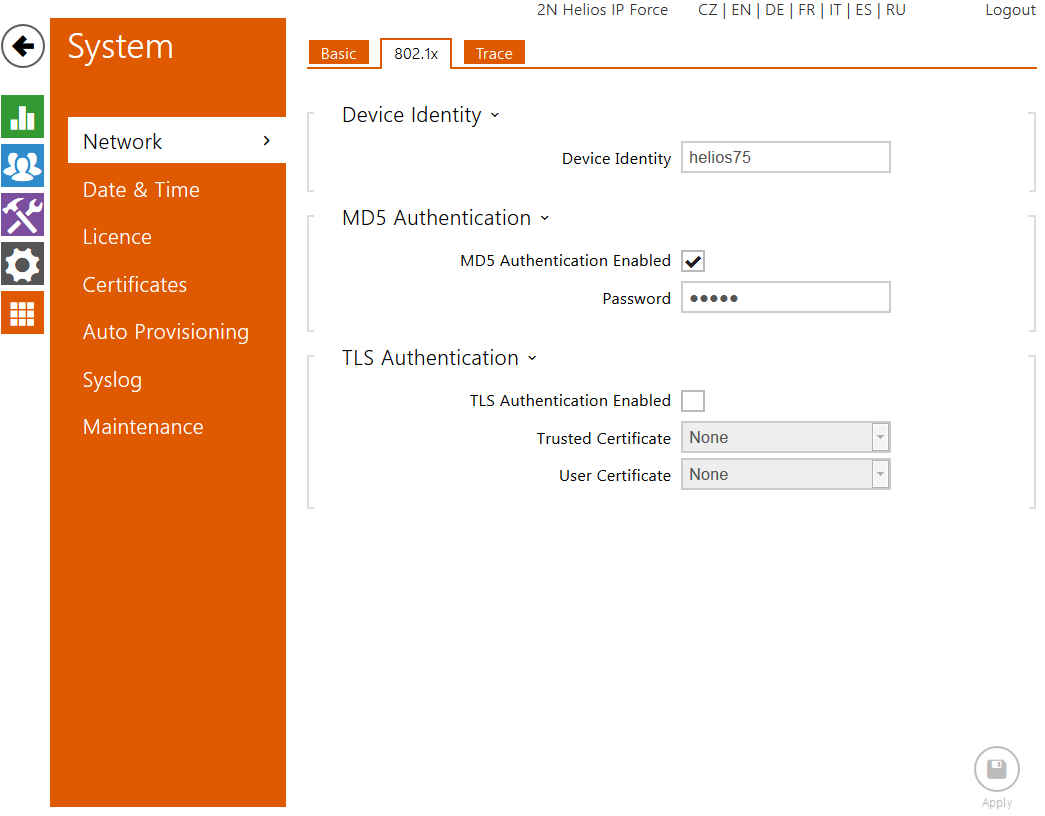Click the Logout link
This screenshot has width=1045, height=816.
click(x=1010, y=10)
